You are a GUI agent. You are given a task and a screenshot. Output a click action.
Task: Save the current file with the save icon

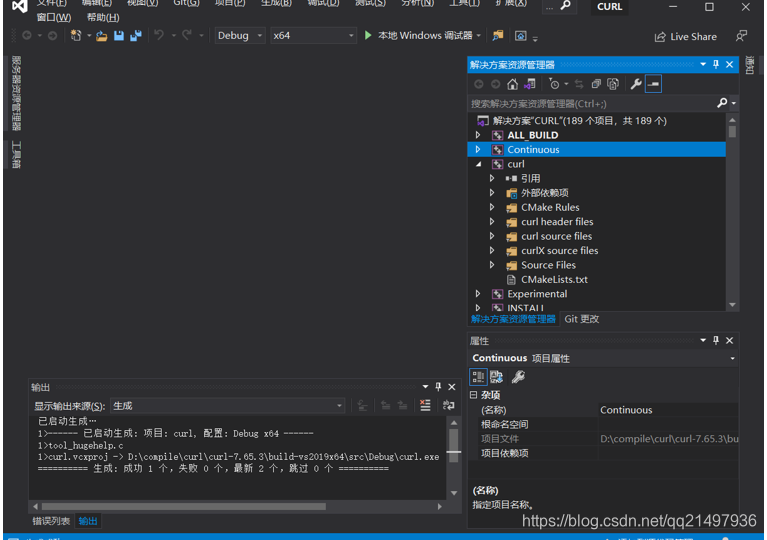coord(119,36)
